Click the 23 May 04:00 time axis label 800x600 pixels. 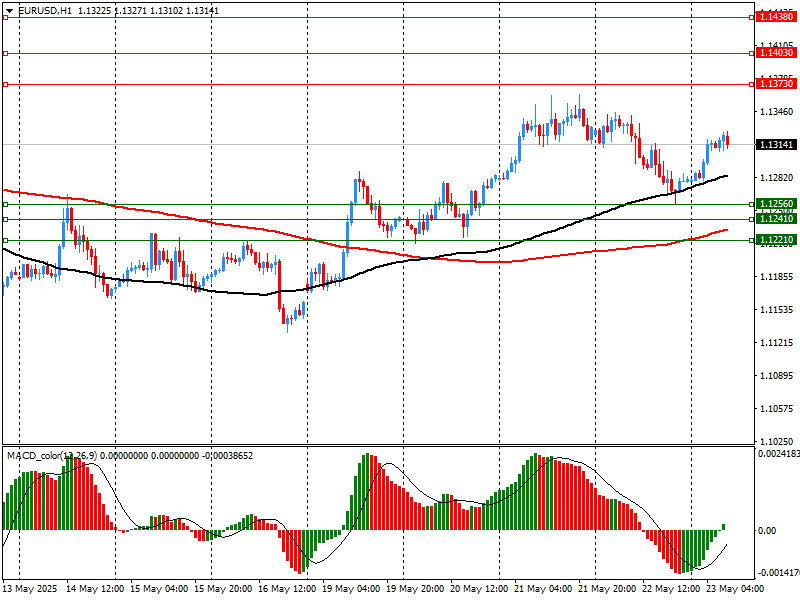pos(735,589)
